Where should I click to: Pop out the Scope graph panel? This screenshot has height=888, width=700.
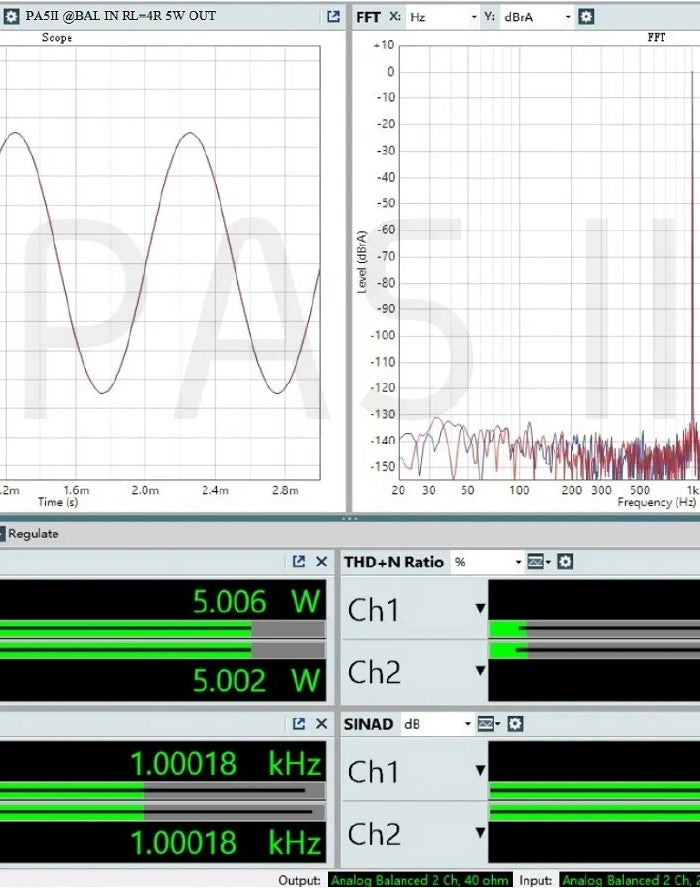click(x=333, y=17)
